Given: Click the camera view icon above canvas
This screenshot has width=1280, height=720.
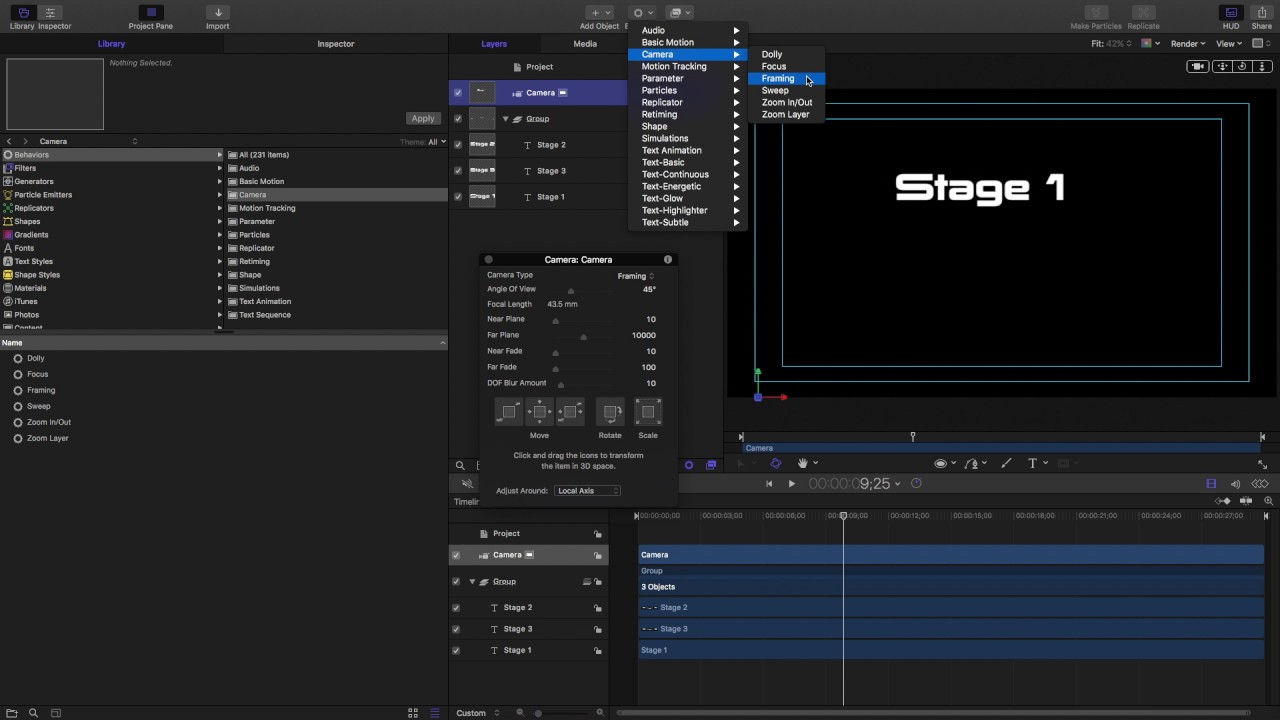Looking at the screenshot, I should pos(1197,67).
